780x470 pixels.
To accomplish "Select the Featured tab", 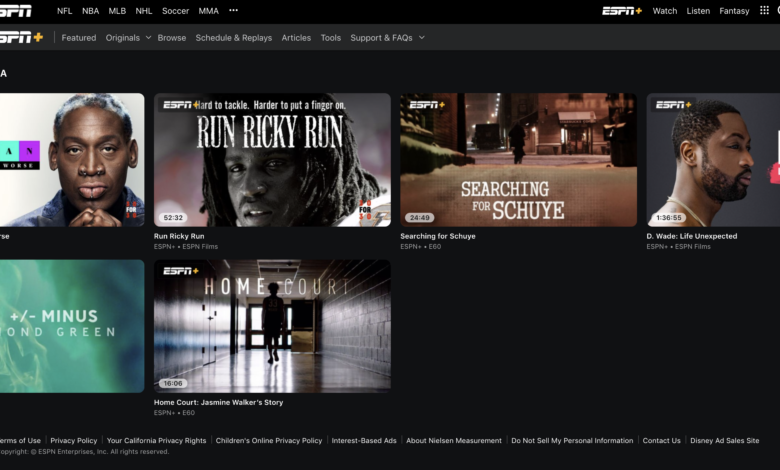I will (79, 38).
